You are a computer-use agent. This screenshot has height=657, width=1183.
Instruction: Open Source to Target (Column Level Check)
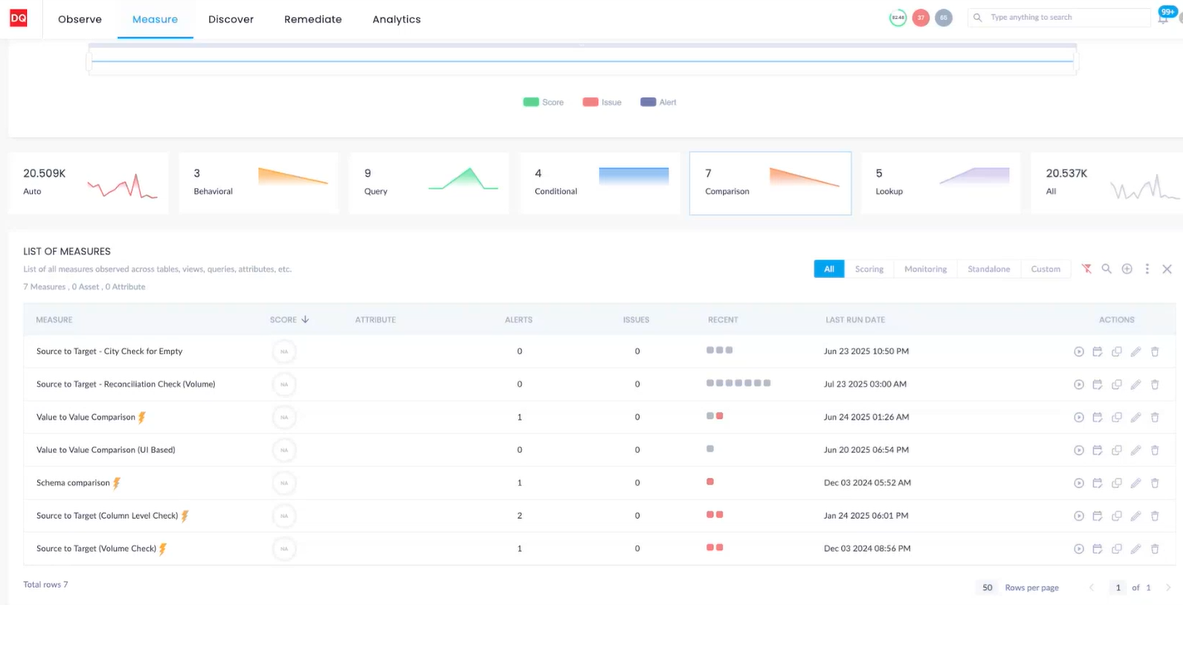tap(107, 516)
